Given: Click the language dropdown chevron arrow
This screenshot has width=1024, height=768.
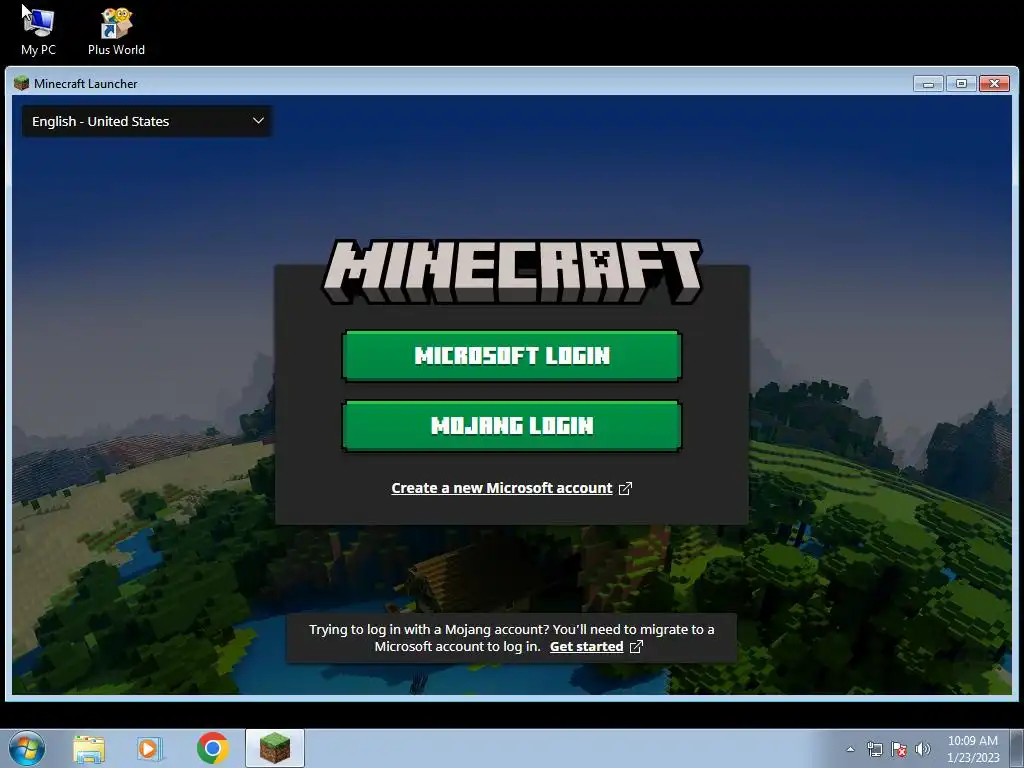Looking at the screenshot, I should [258, 121].
